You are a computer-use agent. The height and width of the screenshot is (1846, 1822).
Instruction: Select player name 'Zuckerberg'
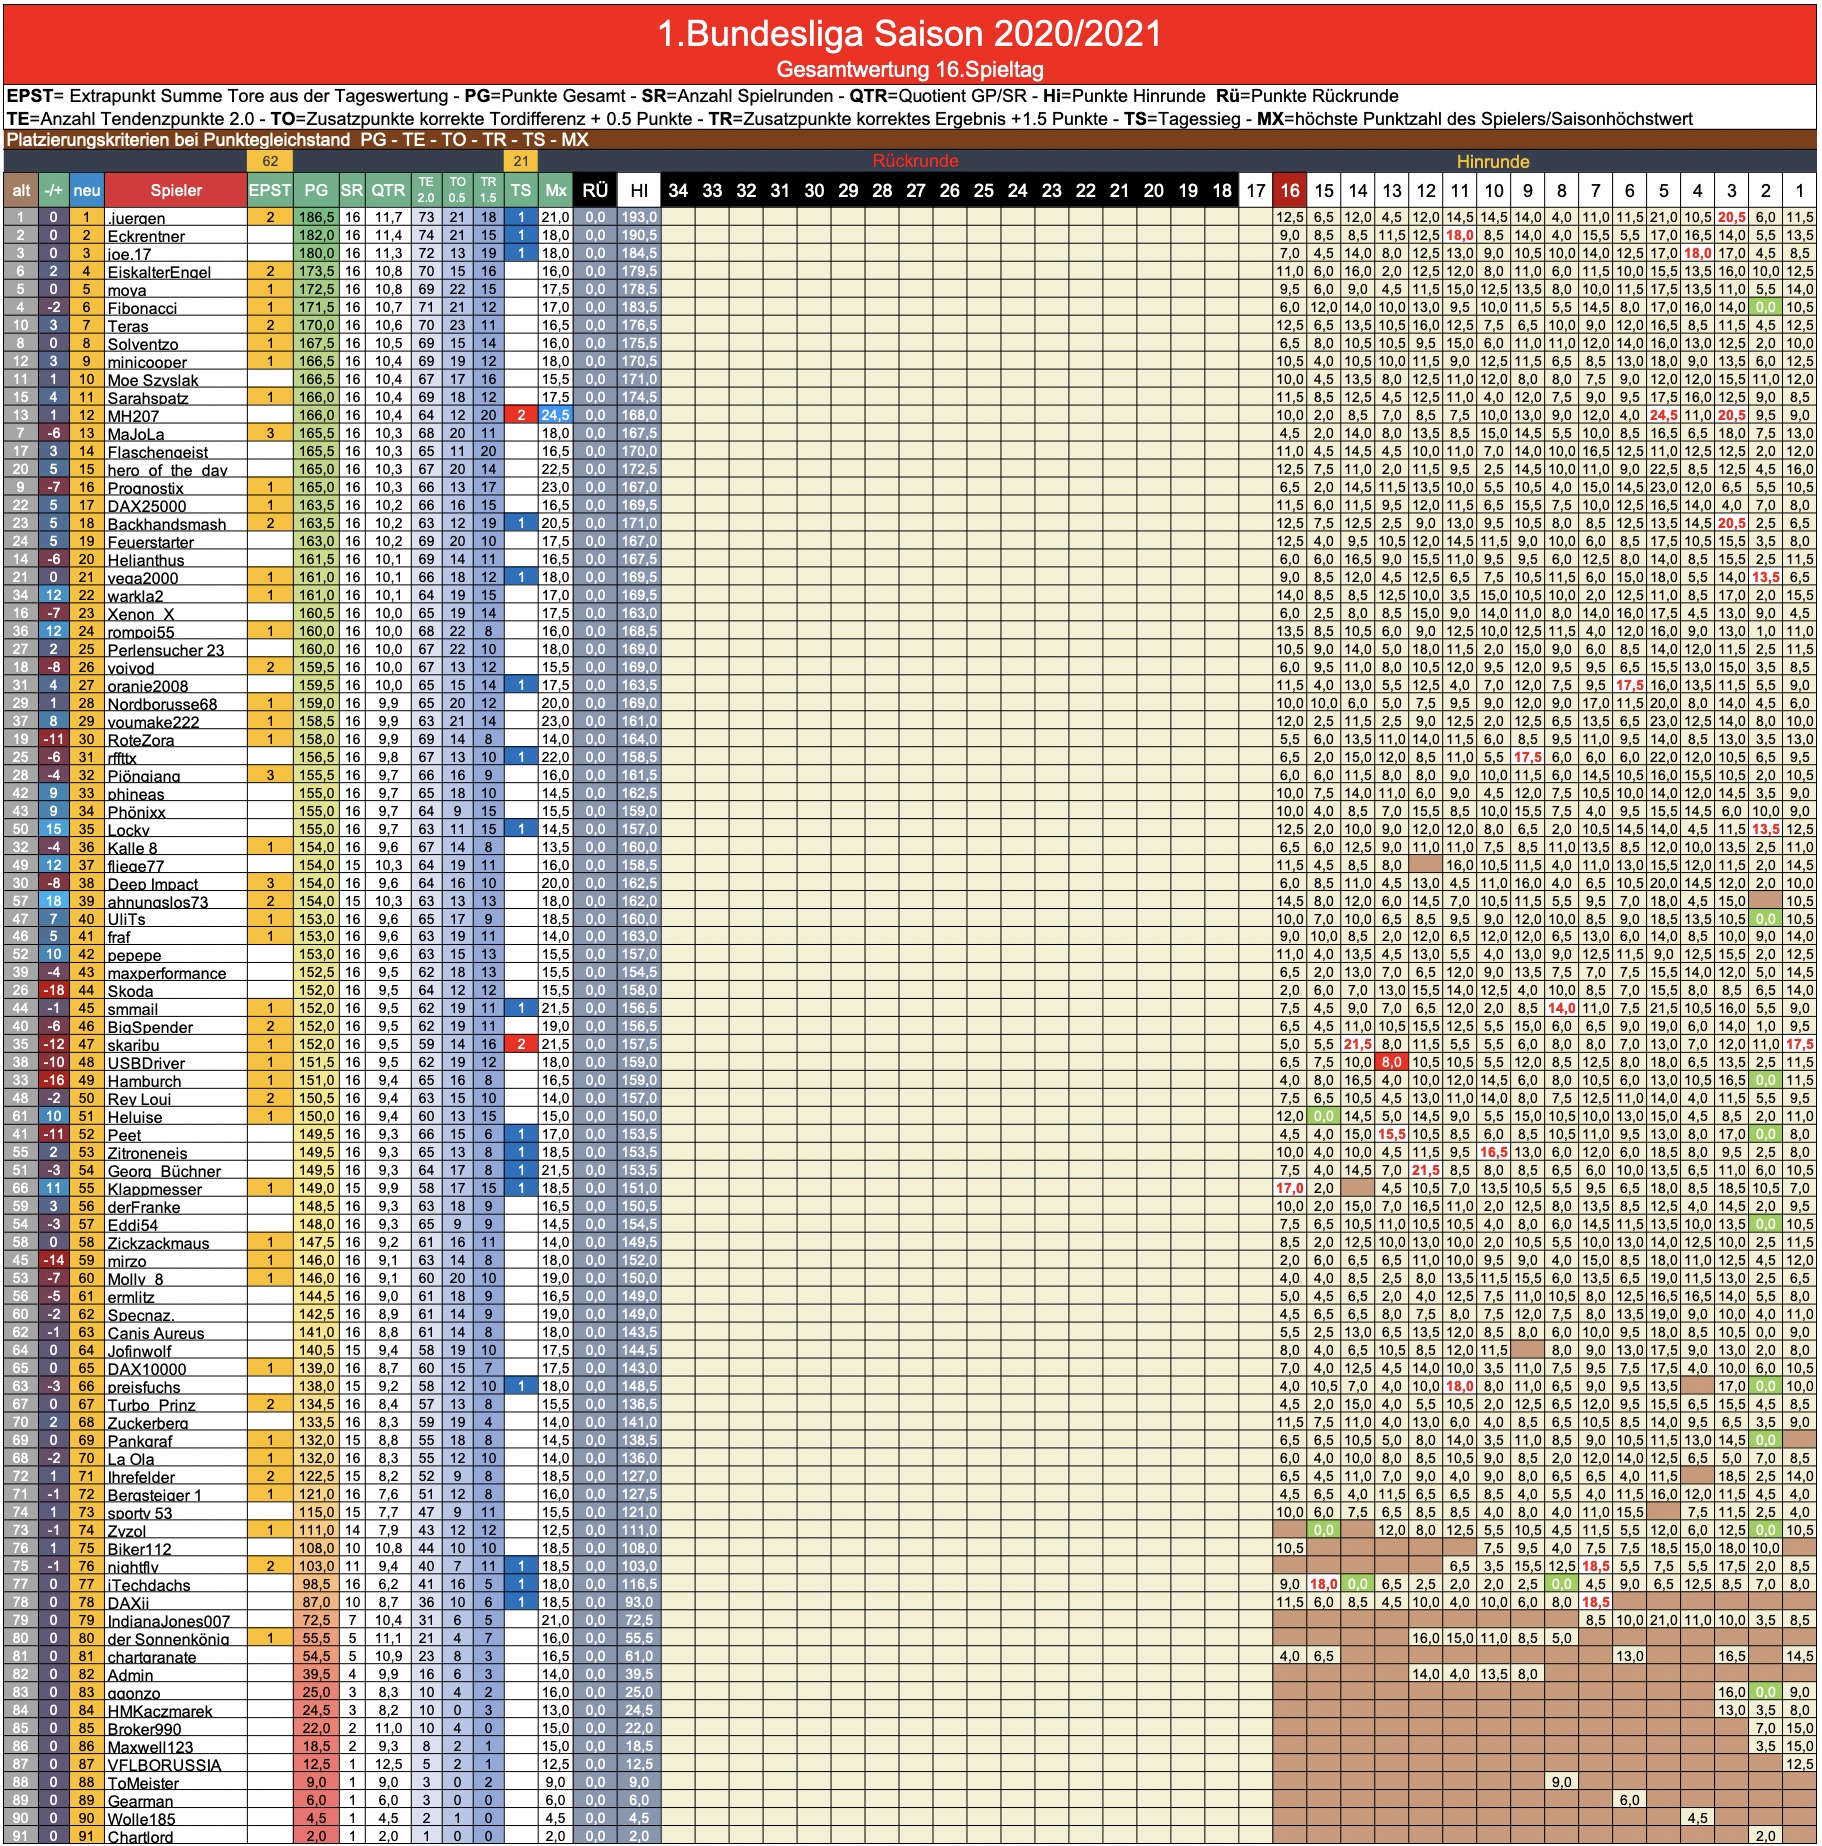coord(148,1423)
